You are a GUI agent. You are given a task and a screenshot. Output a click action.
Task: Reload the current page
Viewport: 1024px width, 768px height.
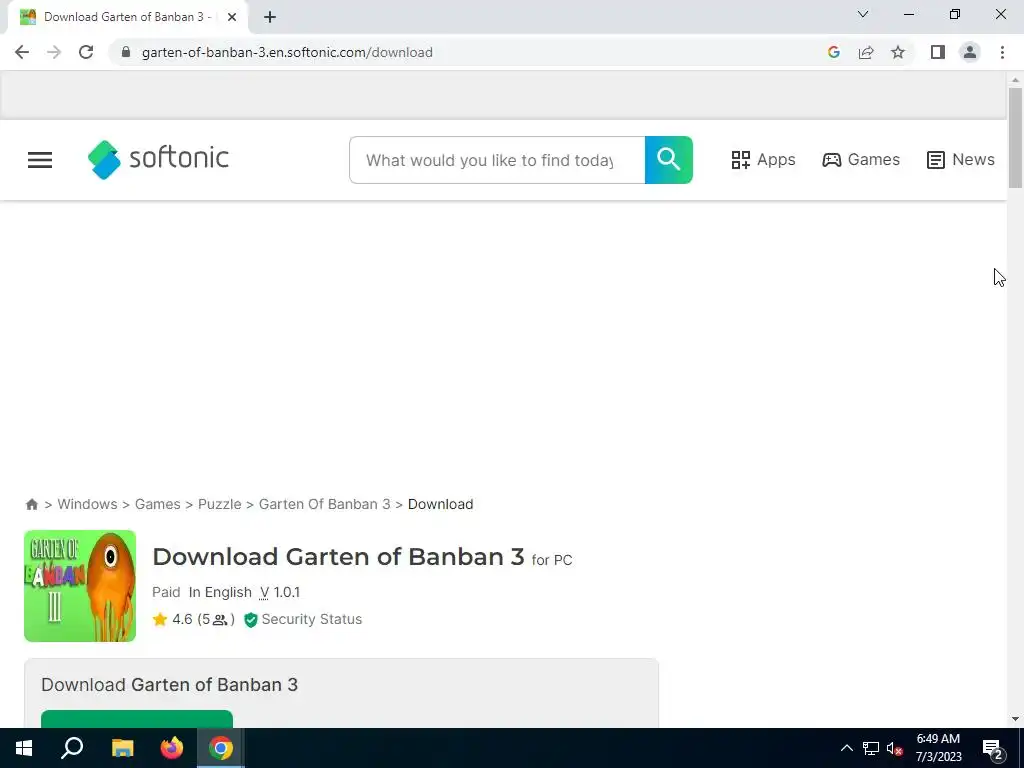tap(86, 52)
